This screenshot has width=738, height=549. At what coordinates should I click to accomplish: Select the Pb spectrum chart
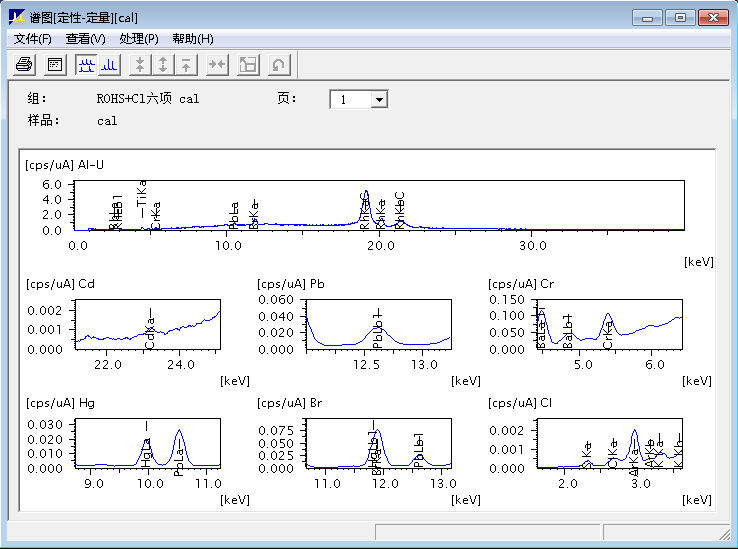click(x=378, y=323)
